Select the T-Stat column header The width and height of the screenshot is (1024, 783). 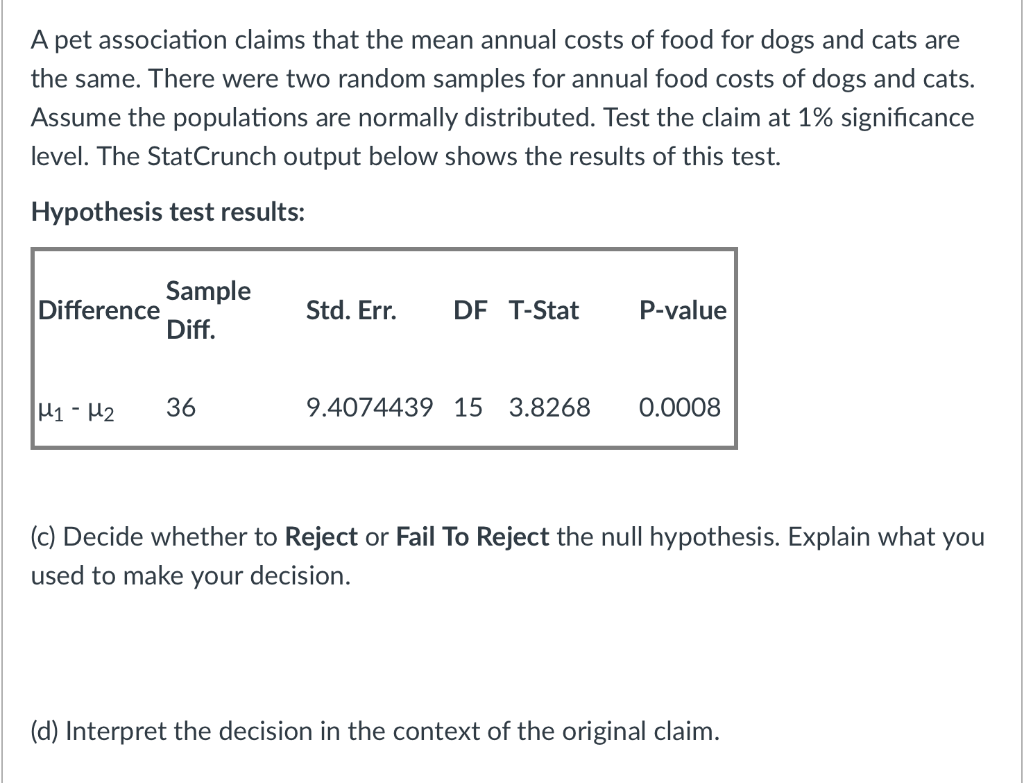544,310
